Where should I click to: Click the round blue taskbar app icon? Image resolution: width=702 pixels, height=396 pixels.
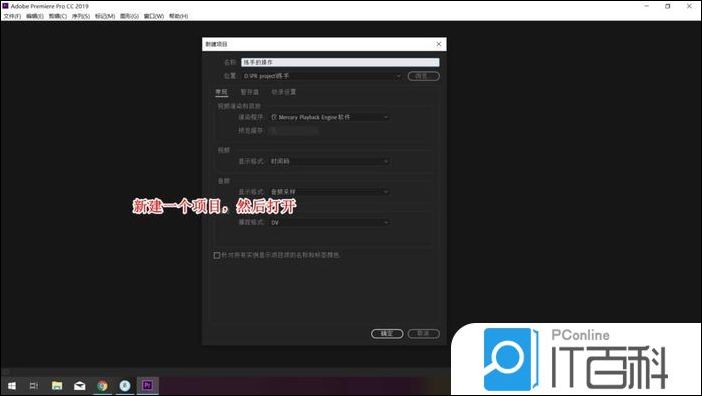click(x=125, y=385)
